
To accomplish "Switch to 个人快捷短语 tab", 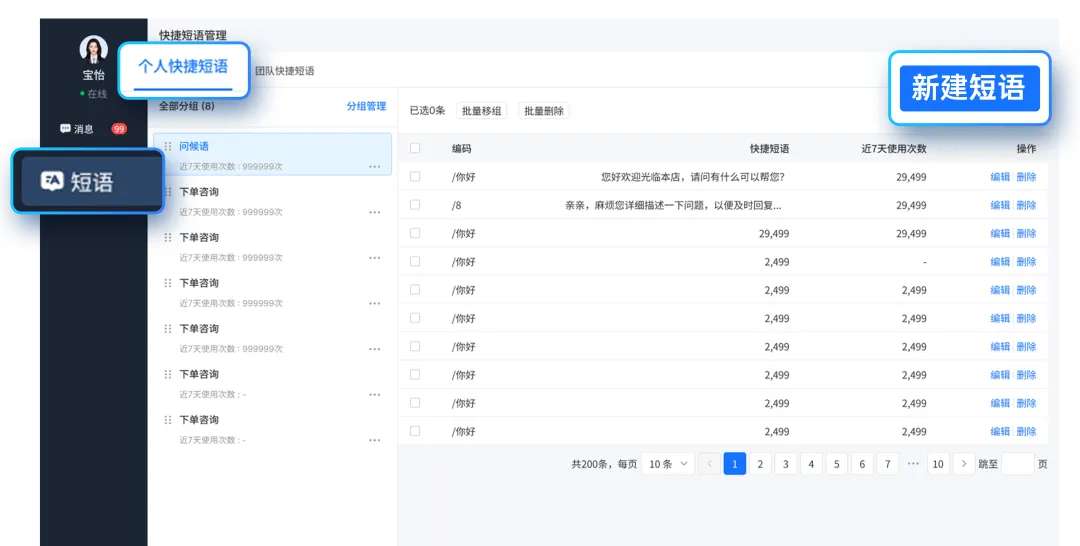I will (183, 67).
